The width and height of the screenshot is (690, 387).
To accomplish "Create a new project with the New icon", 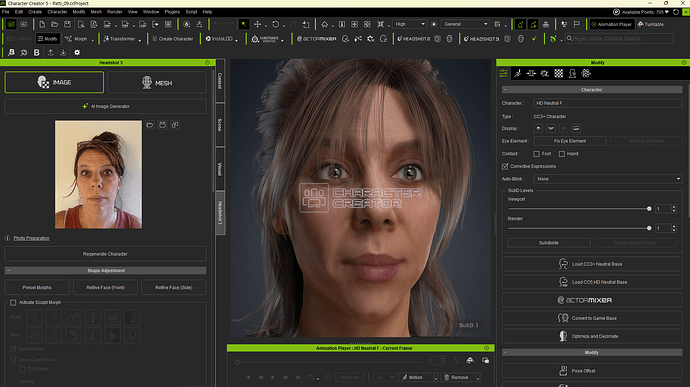I will (x=42, y=24).
